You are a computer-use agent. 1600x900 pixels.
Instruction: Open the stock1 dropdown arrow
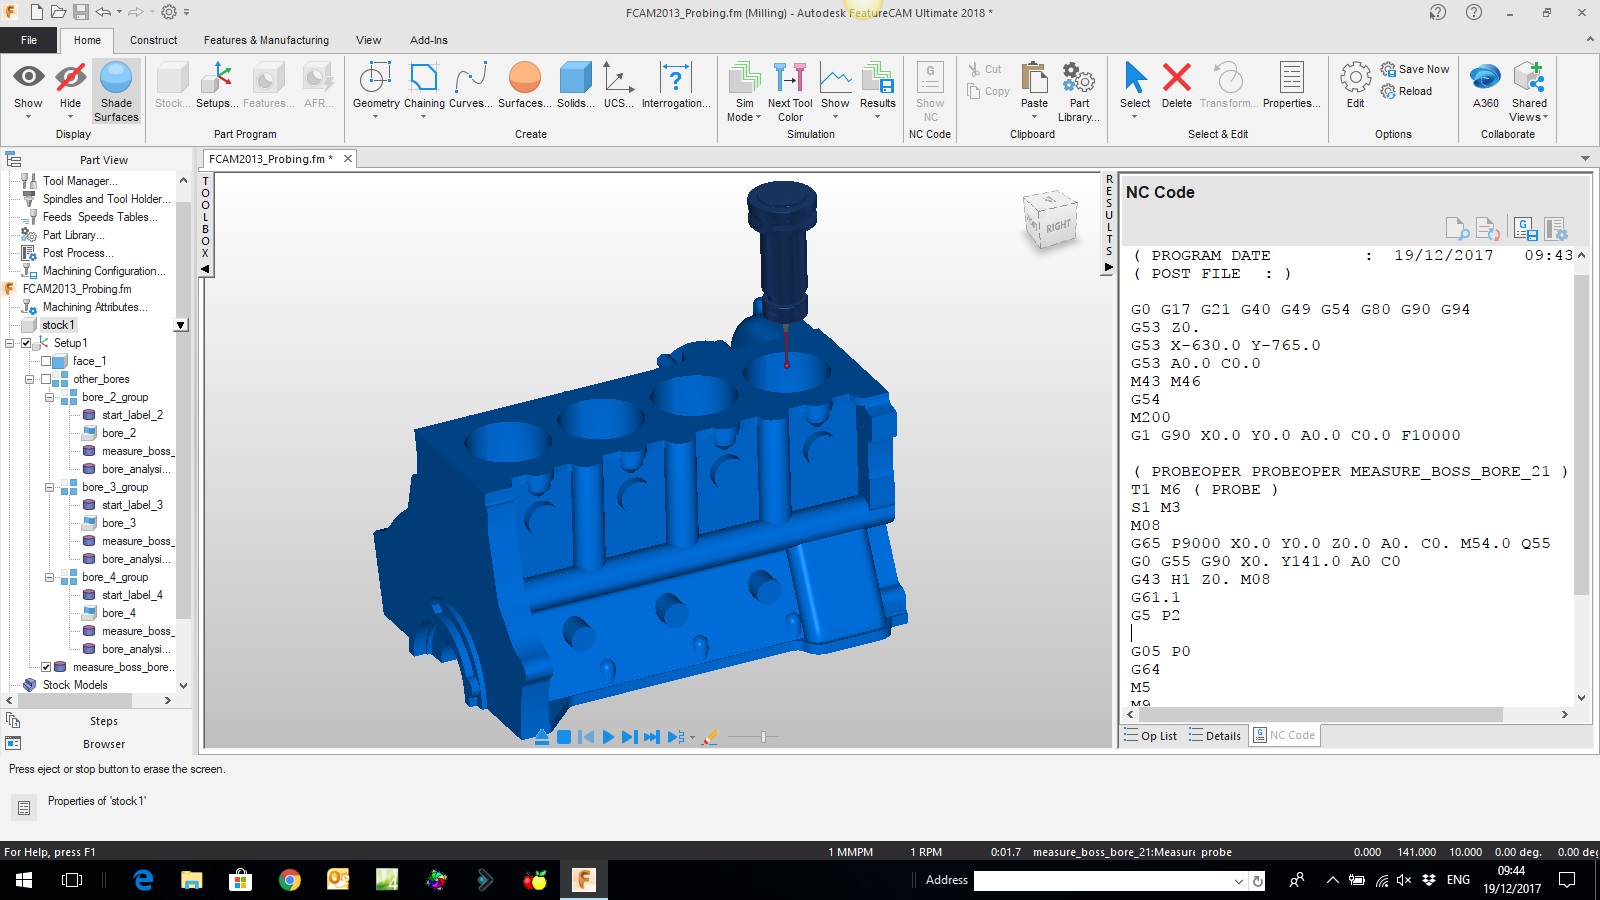[x=180, y=325]
